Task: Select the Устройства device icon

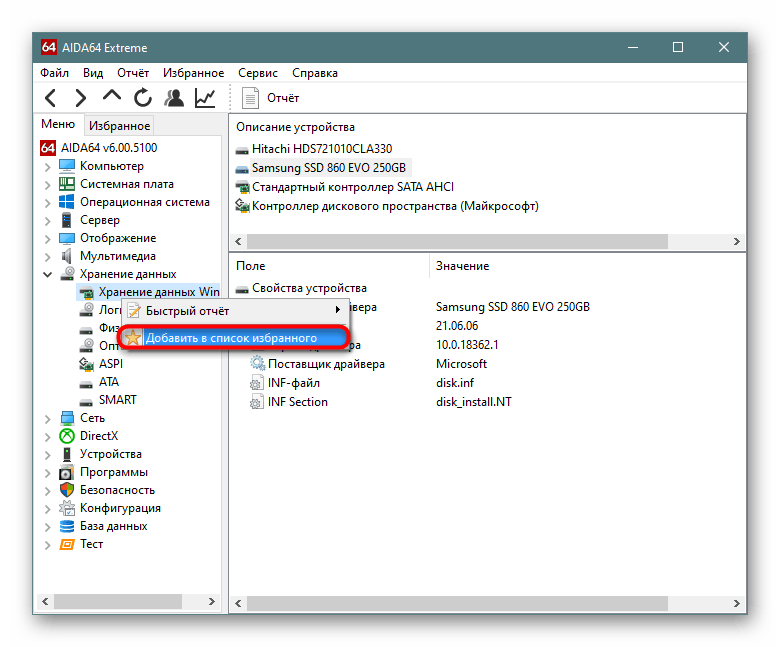Action: point(67,454)
